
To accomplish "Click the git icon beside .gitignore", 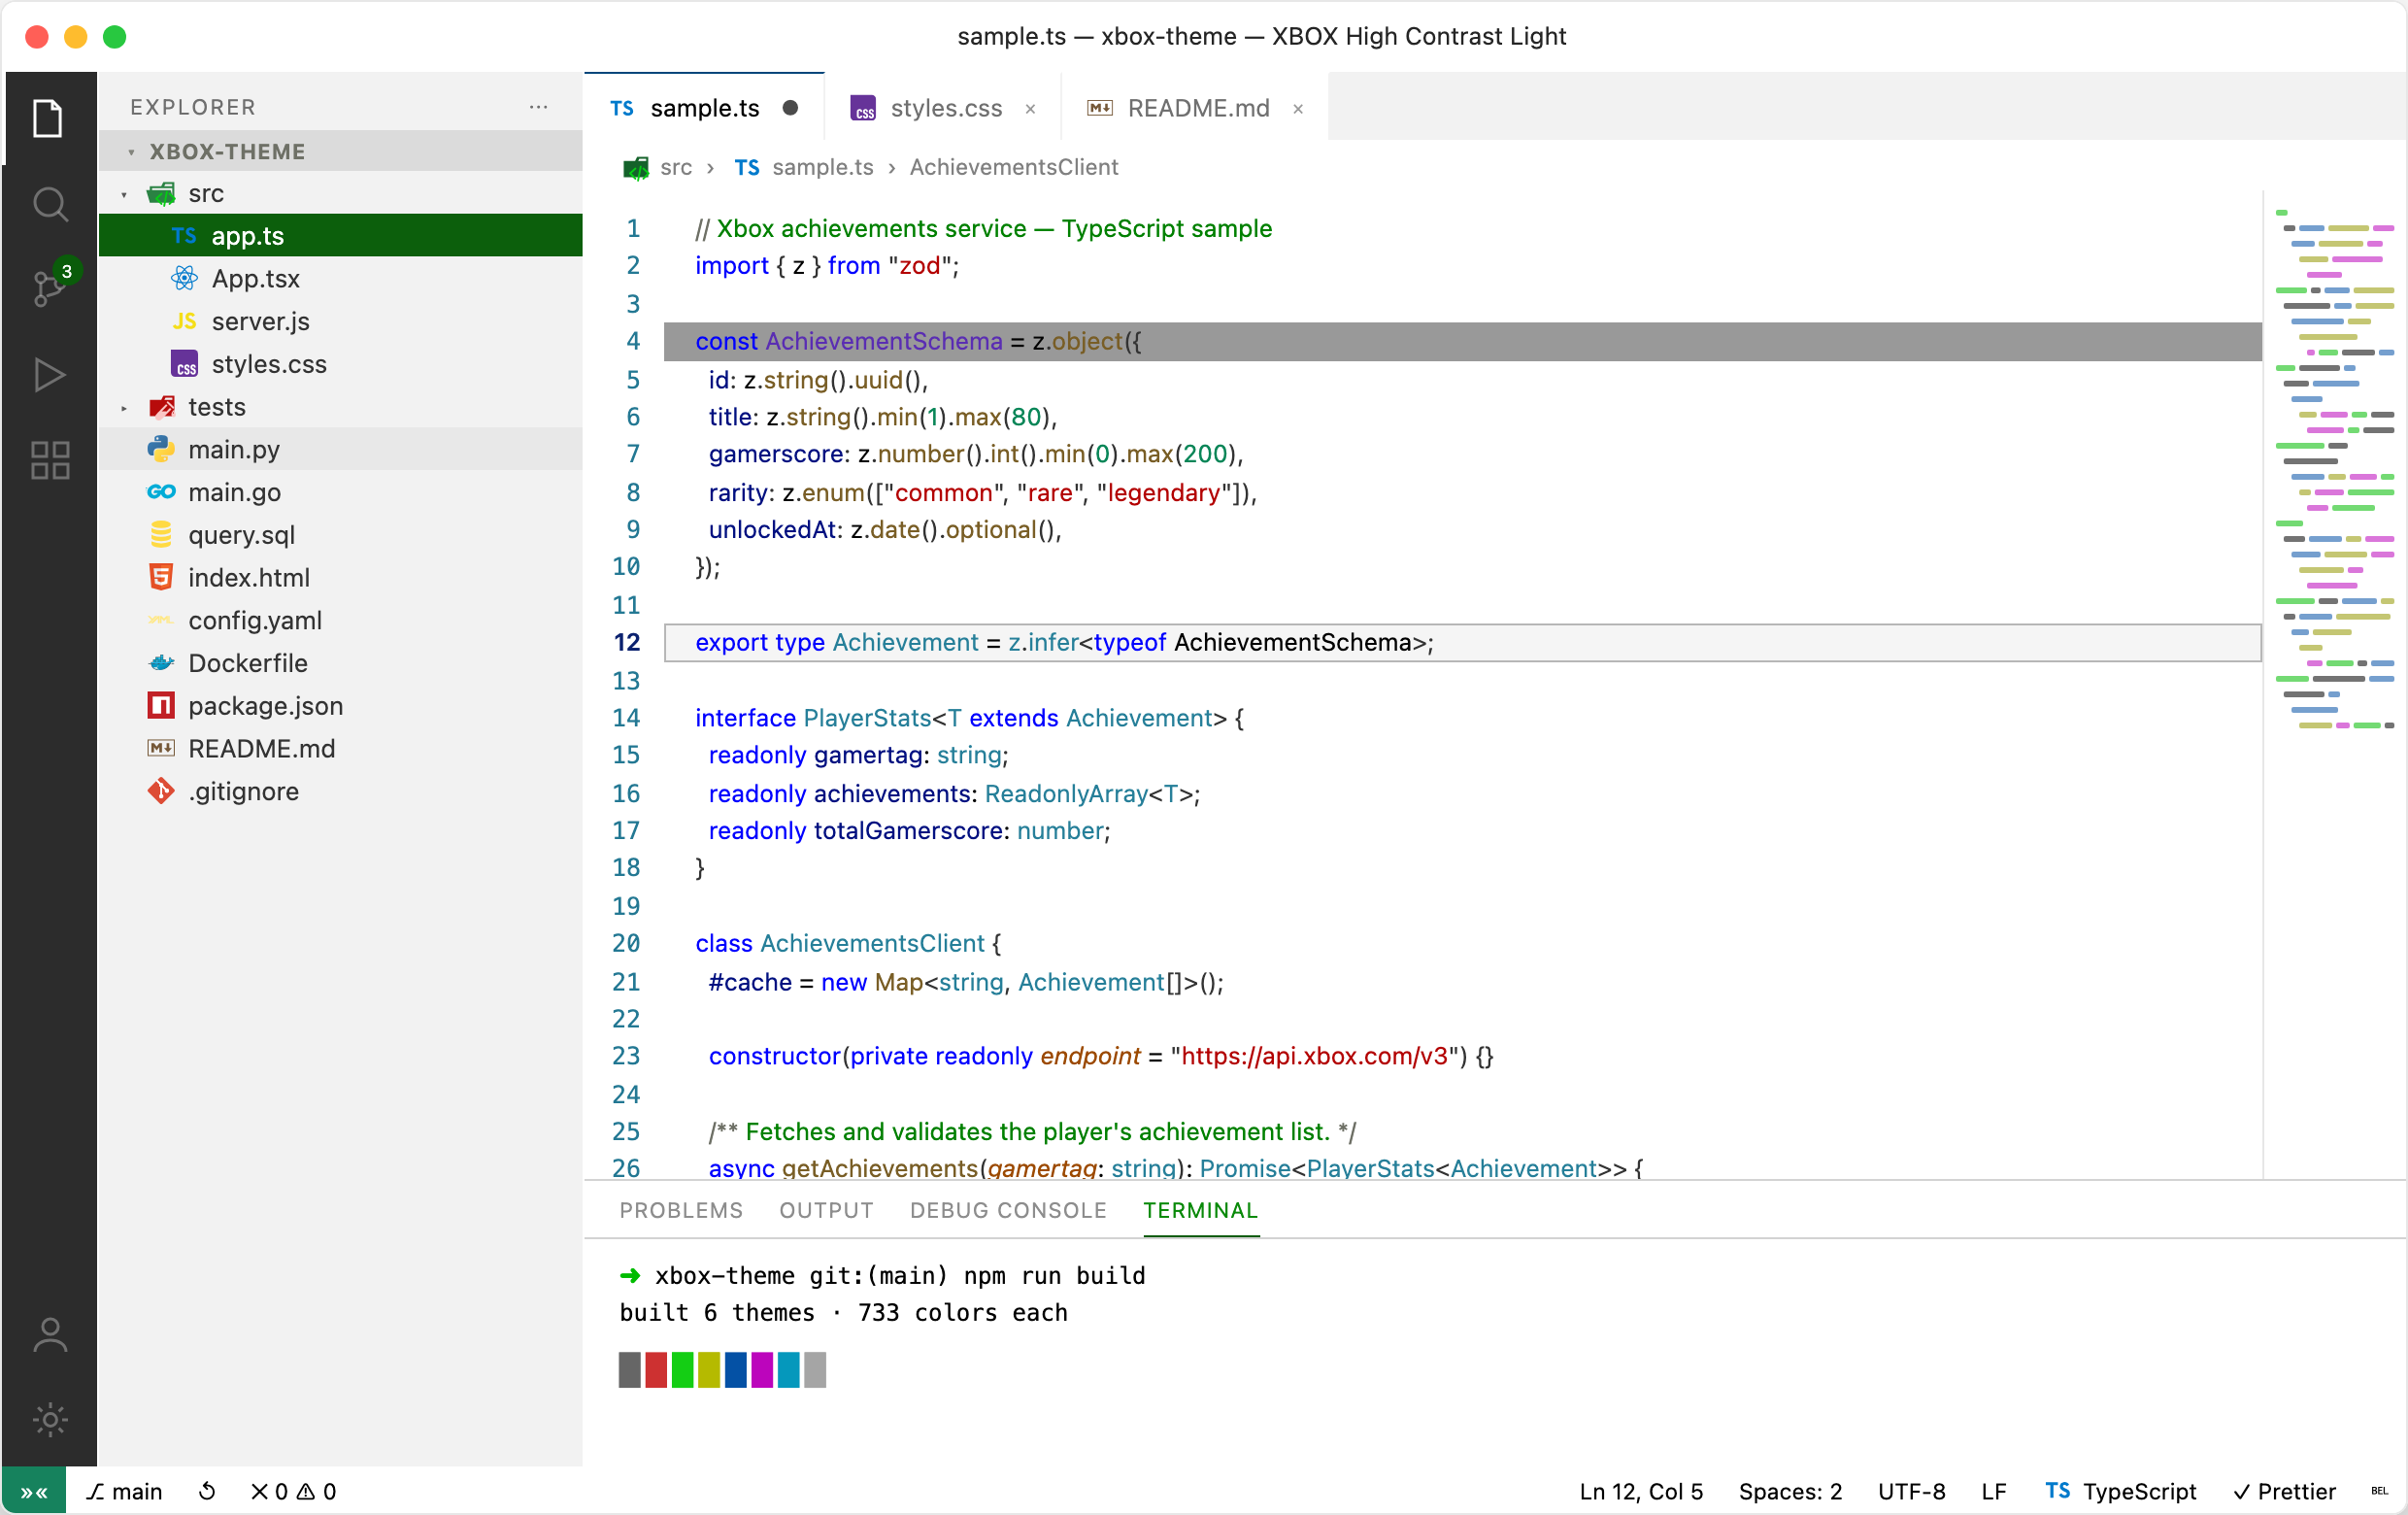I will (x=161, y=791).
